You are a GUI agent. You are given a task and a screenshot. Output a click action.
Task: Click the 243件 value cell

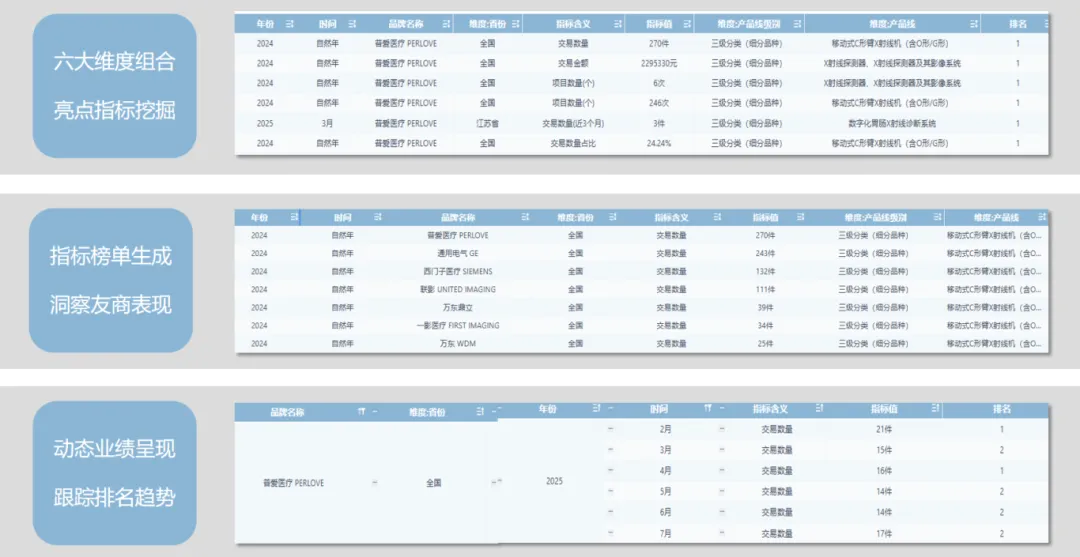point(765,253)
